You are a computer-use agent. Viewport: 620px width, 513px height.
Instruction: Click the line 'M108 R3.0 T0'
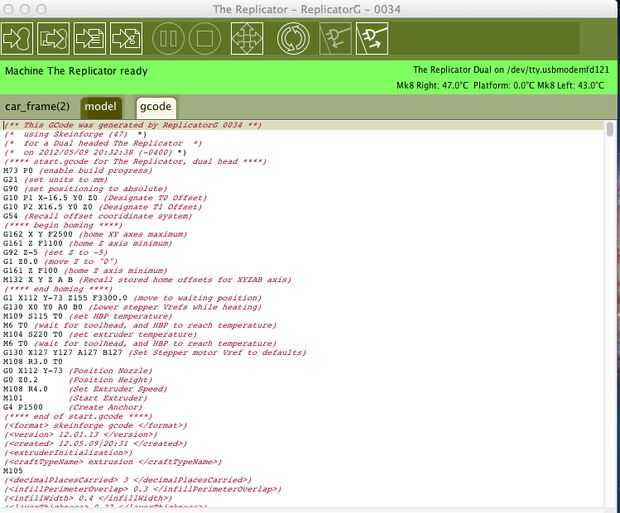(x=33, y=362)
